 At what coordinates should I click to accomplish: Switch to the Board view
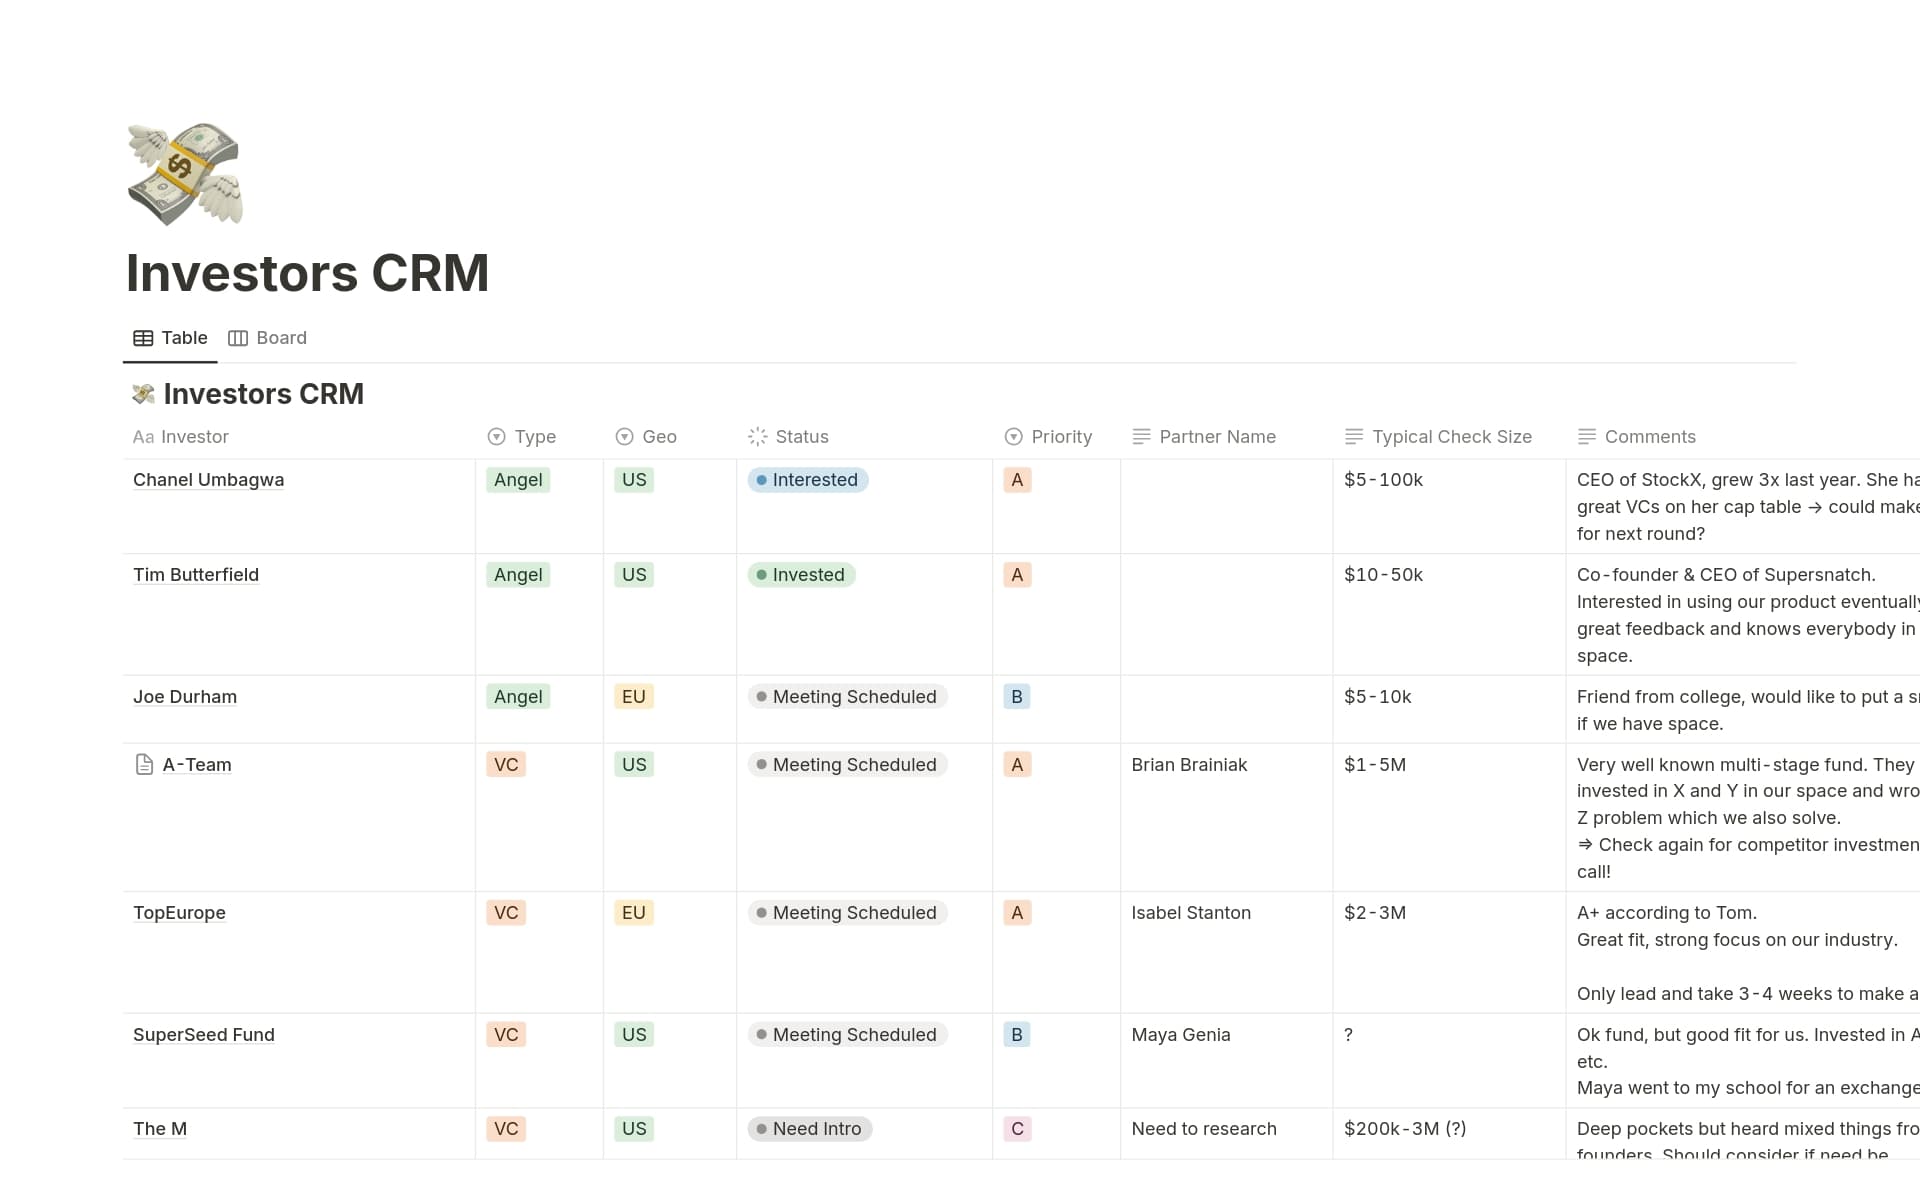(267, 338)
